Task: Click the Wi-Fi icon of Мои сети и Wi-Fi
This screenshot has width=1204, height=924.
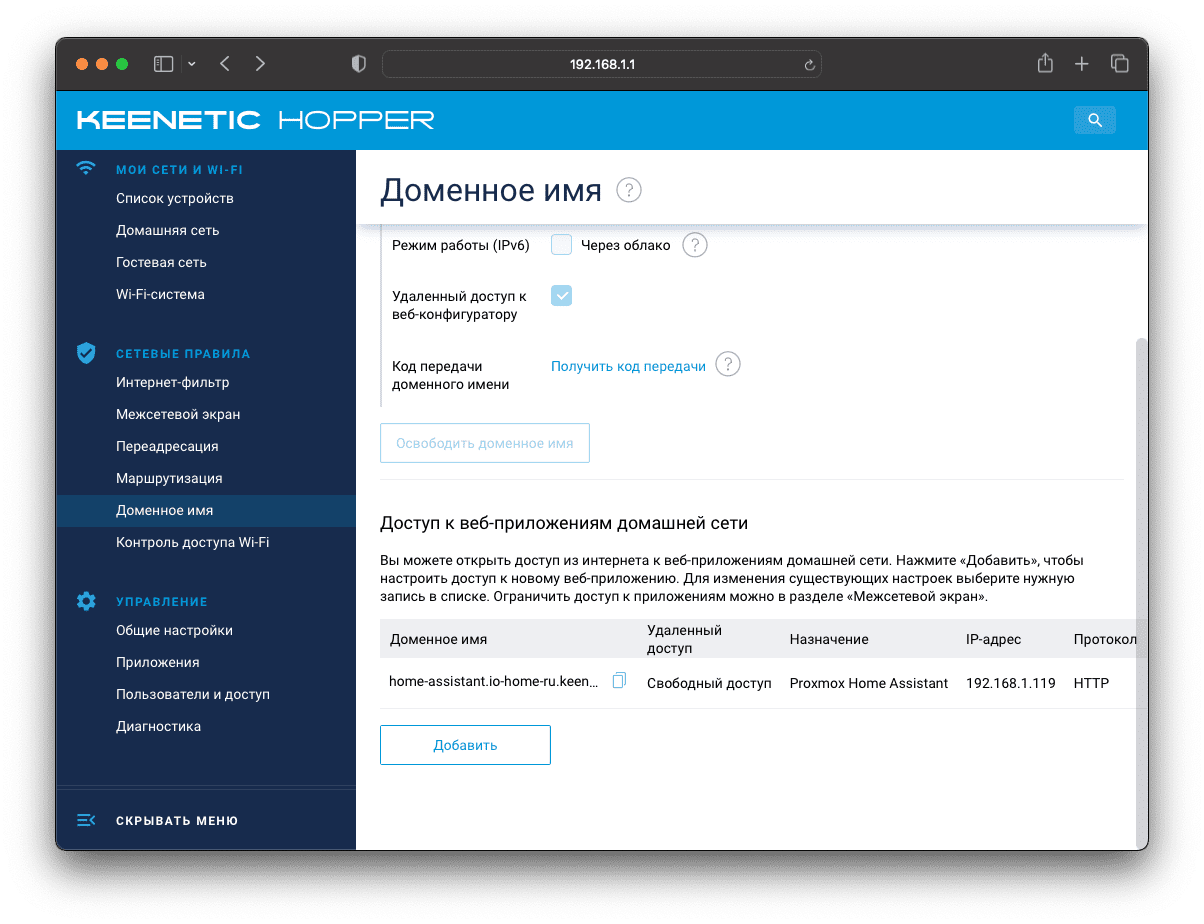Action: (86, 168)
